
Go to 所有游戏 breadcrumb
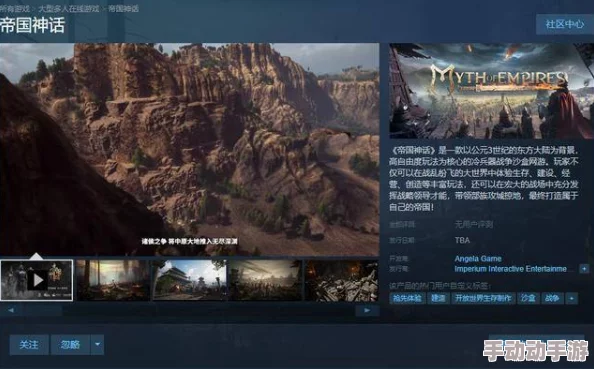15,8
